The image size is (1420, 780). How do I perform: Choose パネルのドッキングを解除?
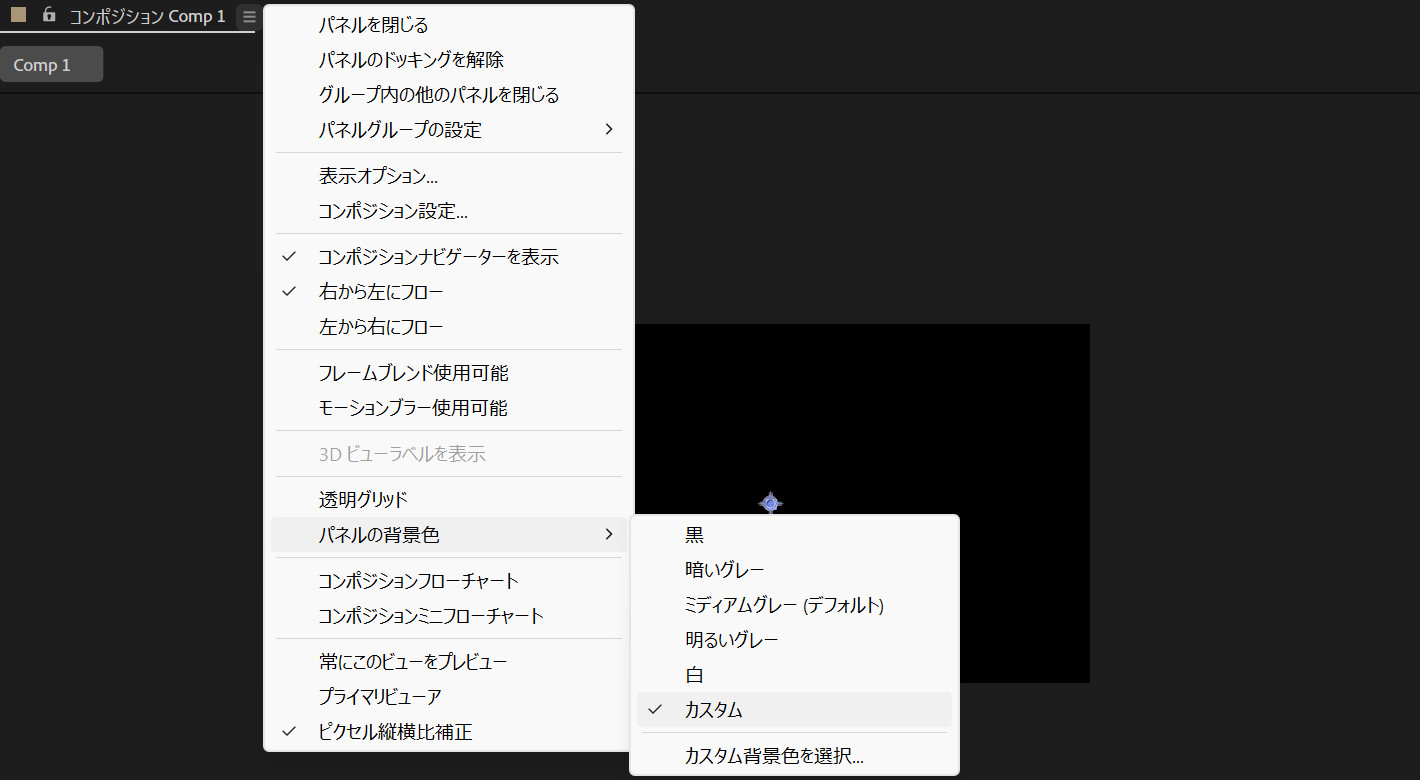click(x=448, y=60)
